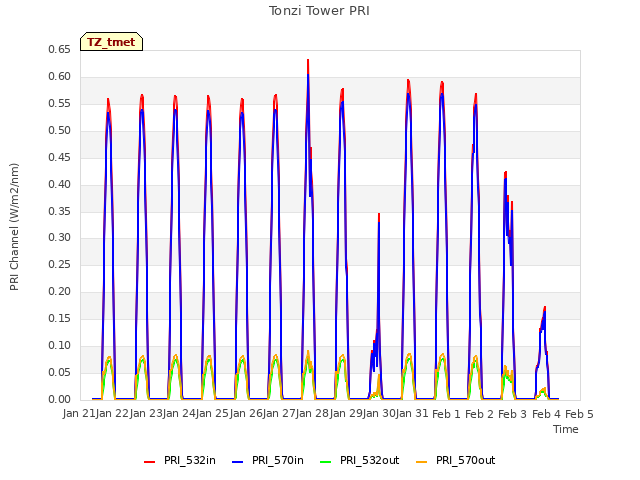Click the Jan 31 x-axis tick label
640x480 pixels.
412,414
